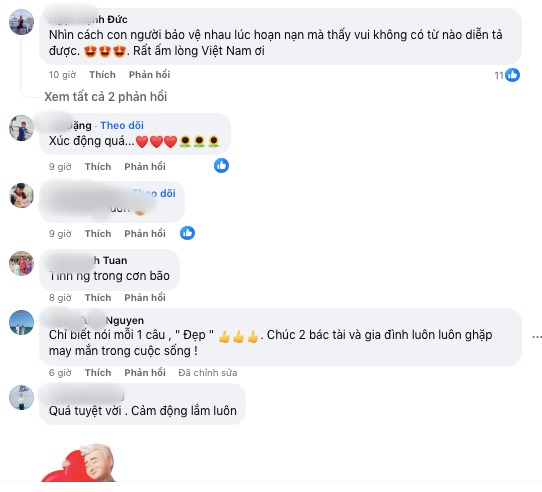Reply to the trong cơn bão comment
542x492 pixels.
click(x=145, y=298)
